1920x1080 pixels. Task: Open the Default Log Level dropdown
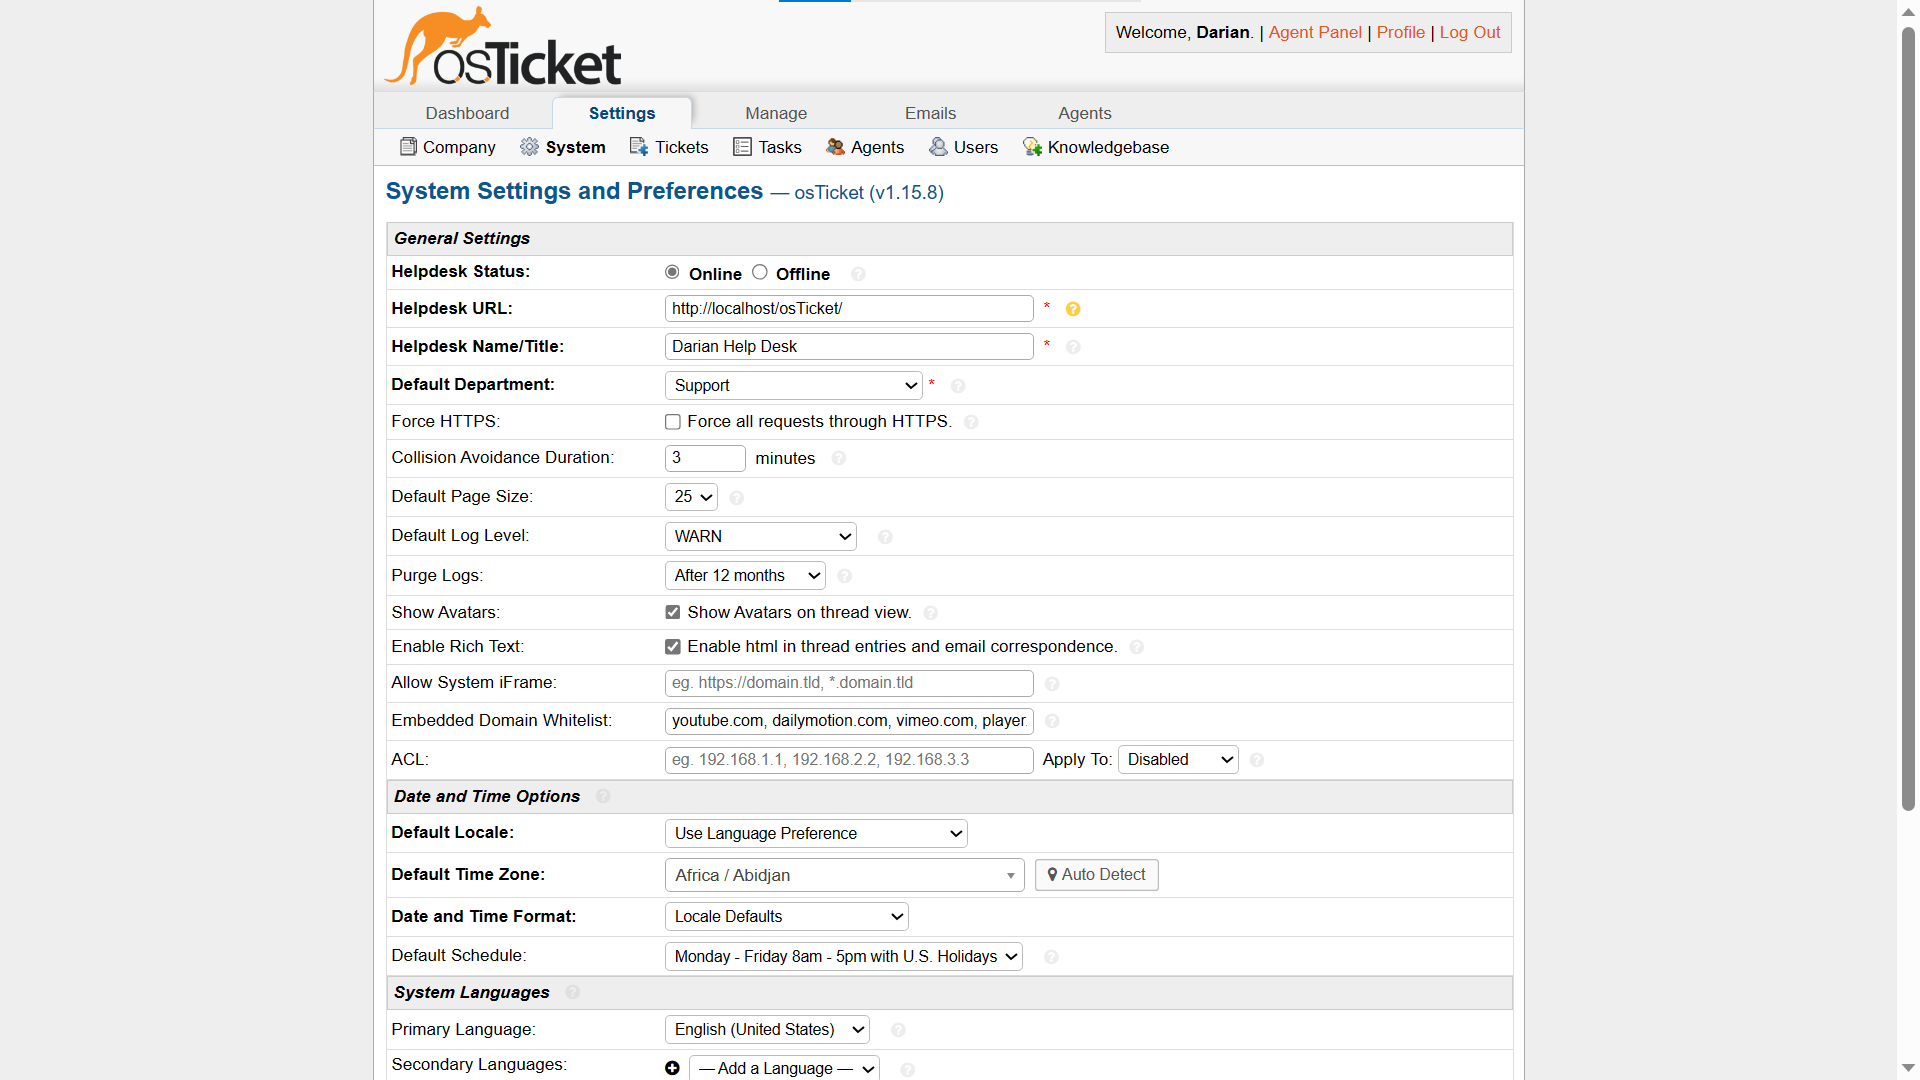[759, 536]
